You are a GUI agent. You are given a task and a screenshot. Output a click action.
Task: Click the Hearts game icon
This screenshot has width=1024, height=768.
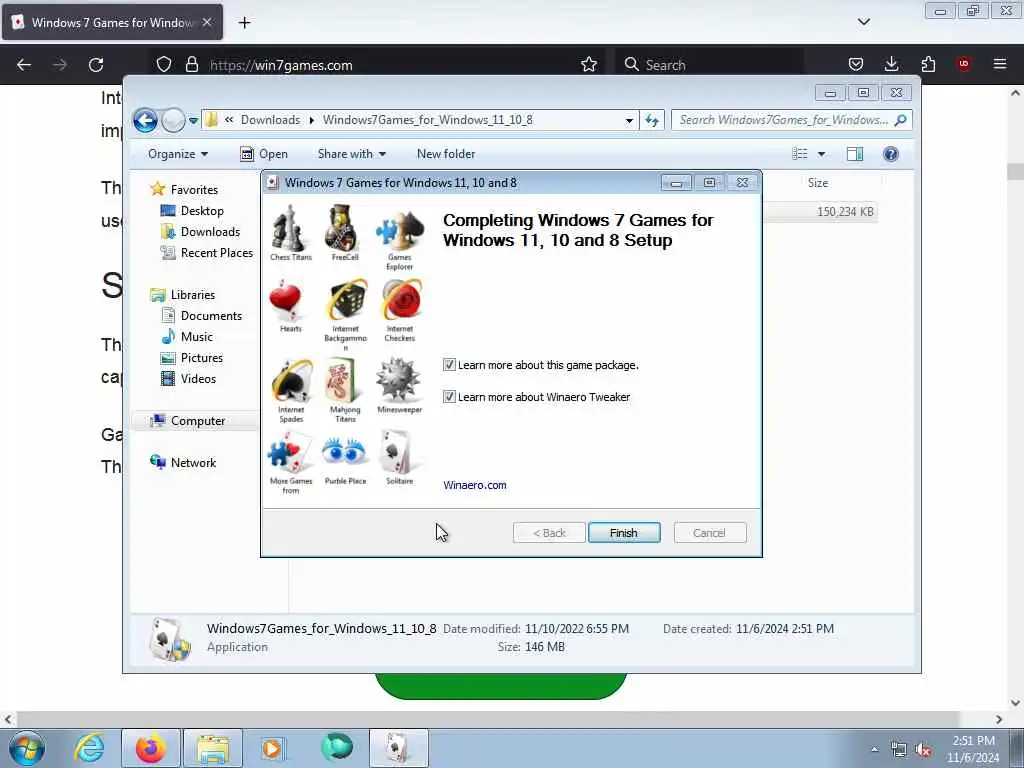click(x=286, y=300)
